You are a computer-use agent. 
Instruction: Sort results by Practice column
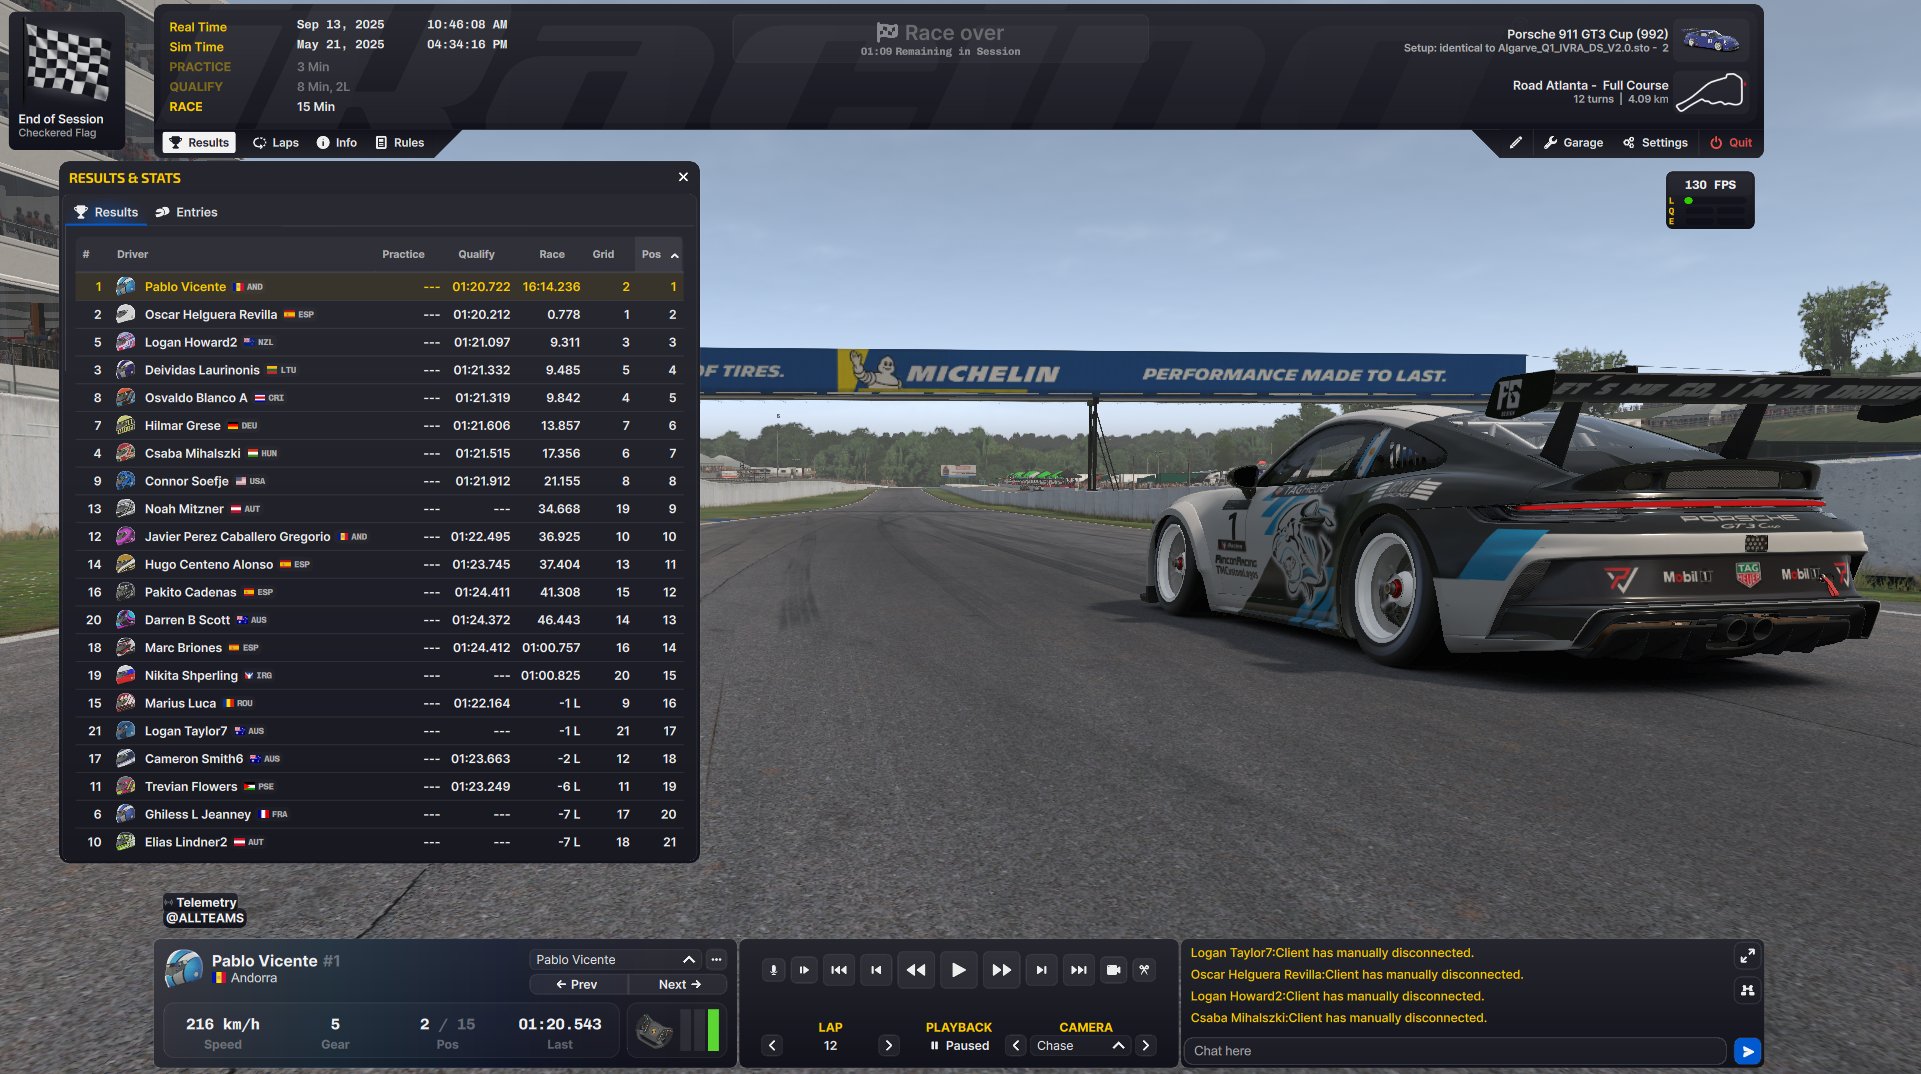[x=403, y=254]
